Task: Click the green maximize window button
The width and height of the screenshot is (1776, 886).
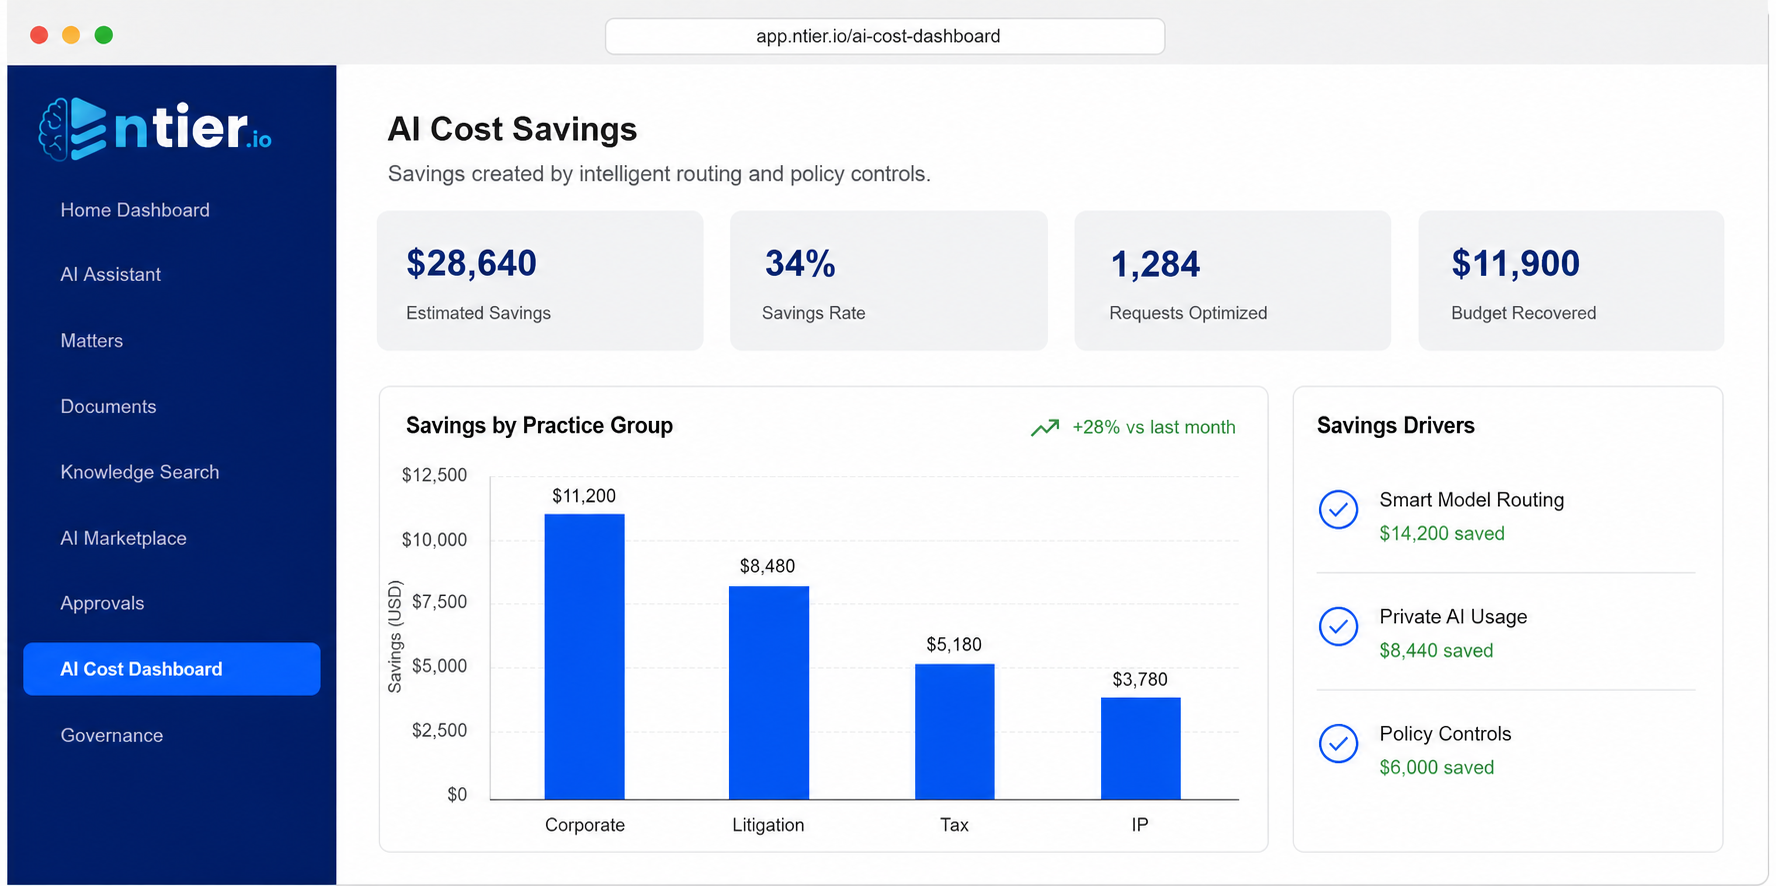Action: click(x=103, y=35)
